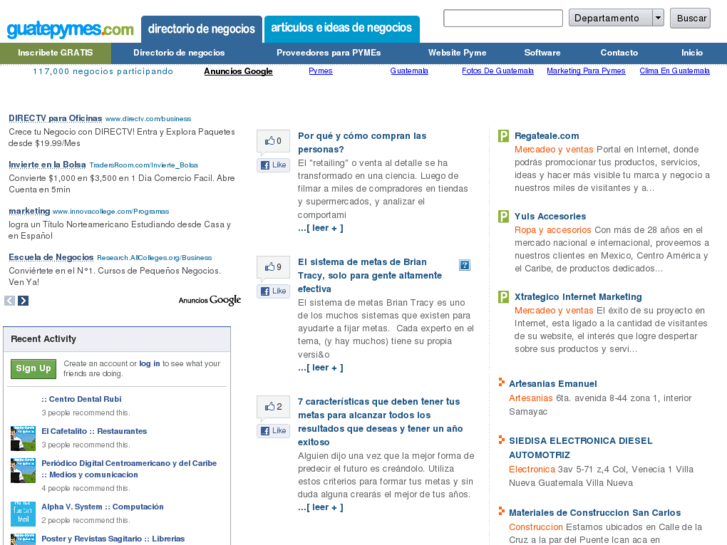
Task: Click 'leer +' under Brian Tracy article
Action: pos(320,368)
